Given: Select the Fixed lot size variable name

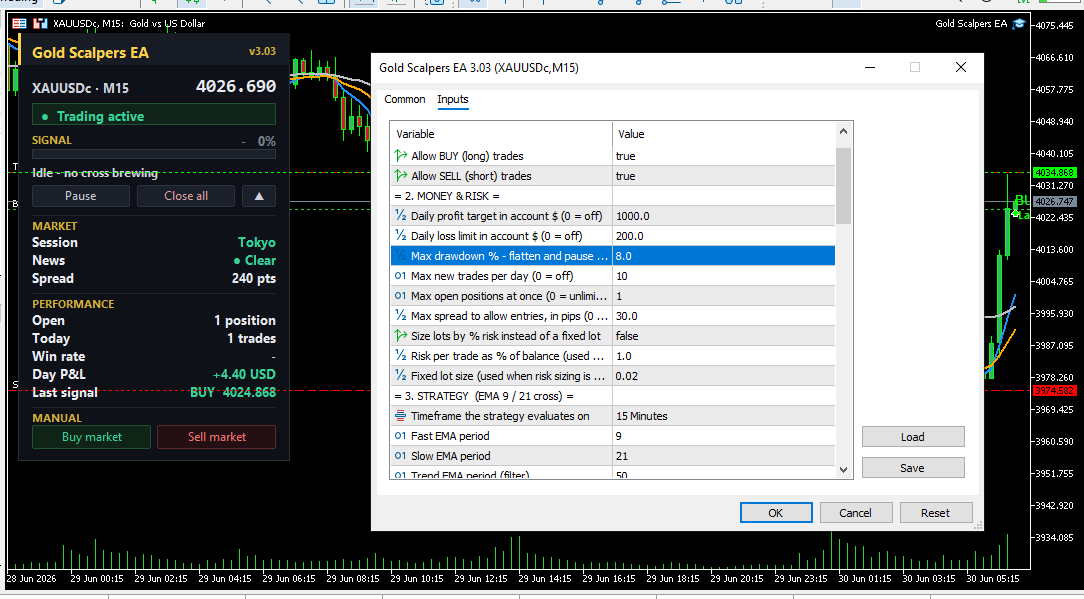Looking at the screenshot, I should click(508, 376).
